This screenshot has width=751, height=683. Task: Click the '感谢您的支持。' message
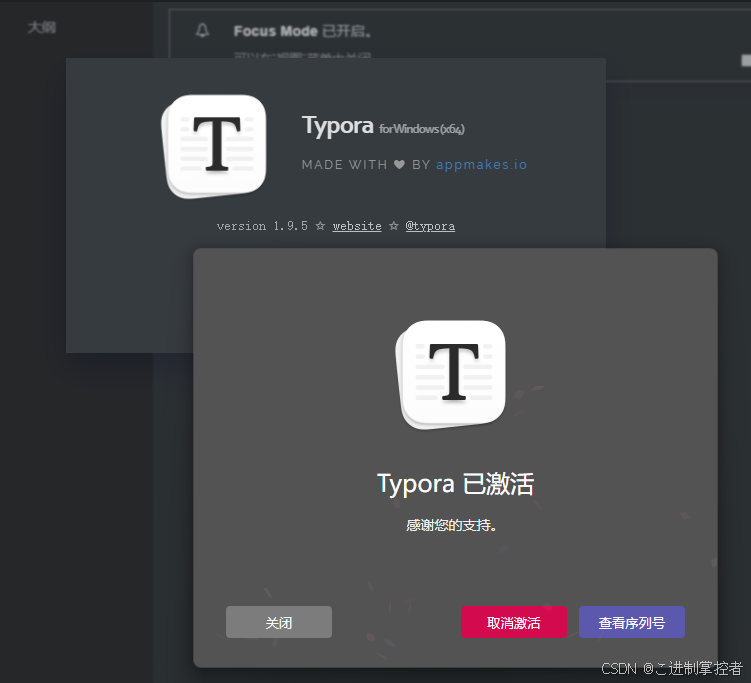click(451, 525)
